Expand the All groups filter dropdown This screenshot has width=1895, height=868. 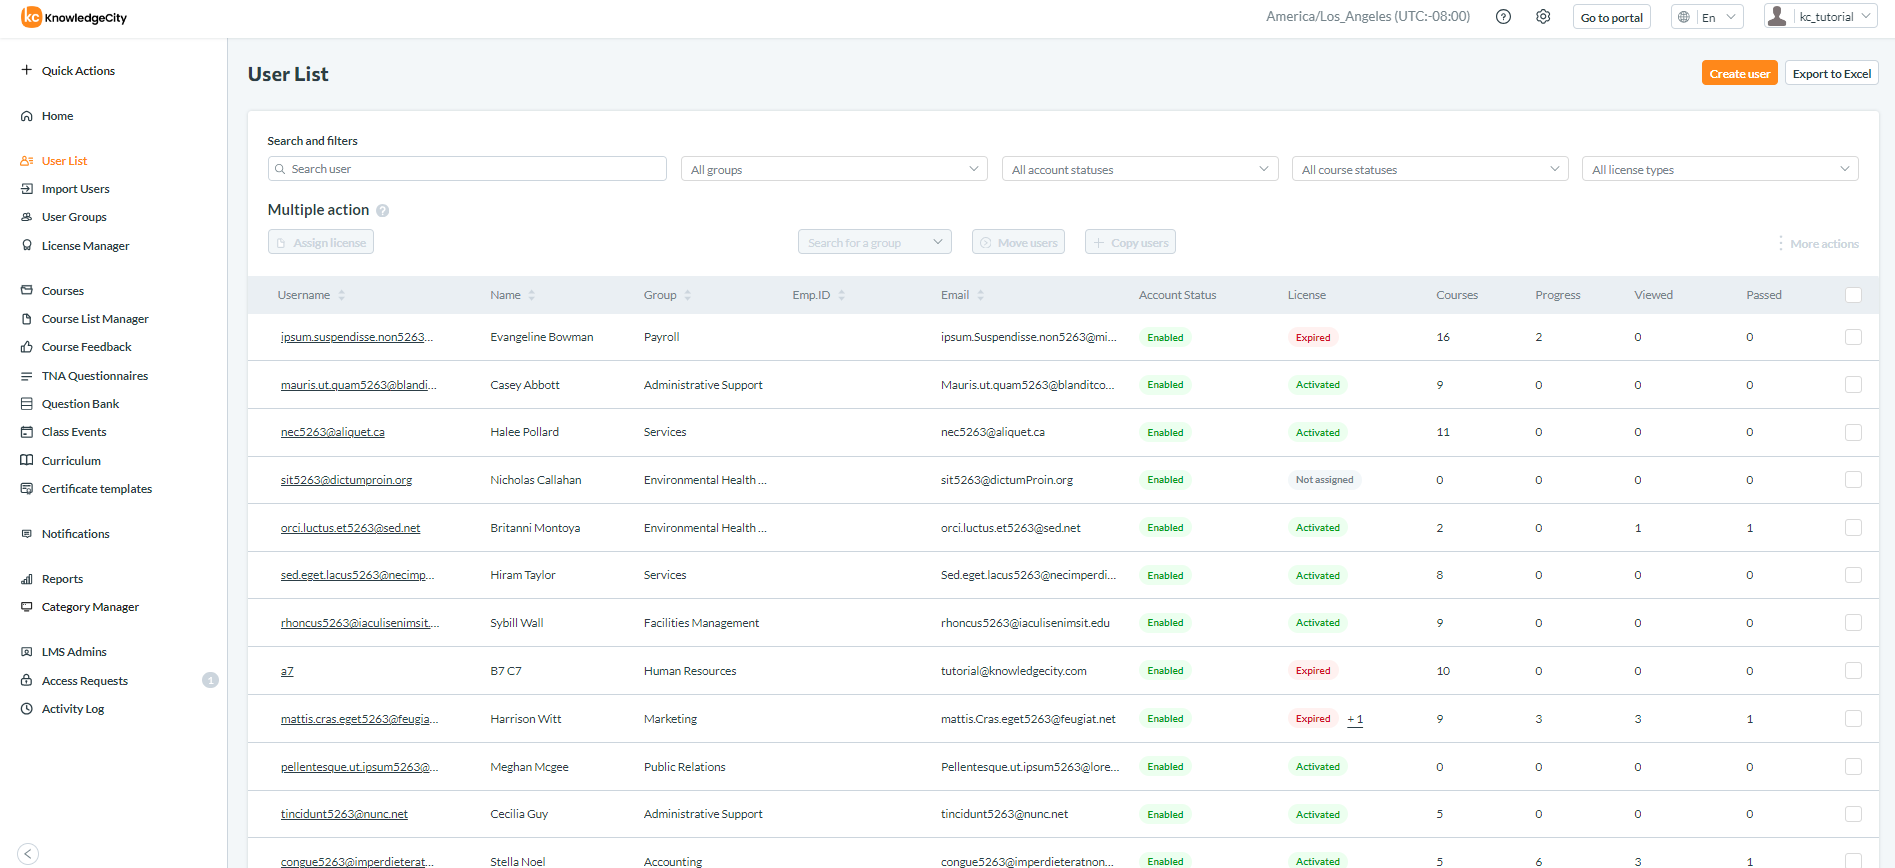pyautogui.click(x=833, y=169)
